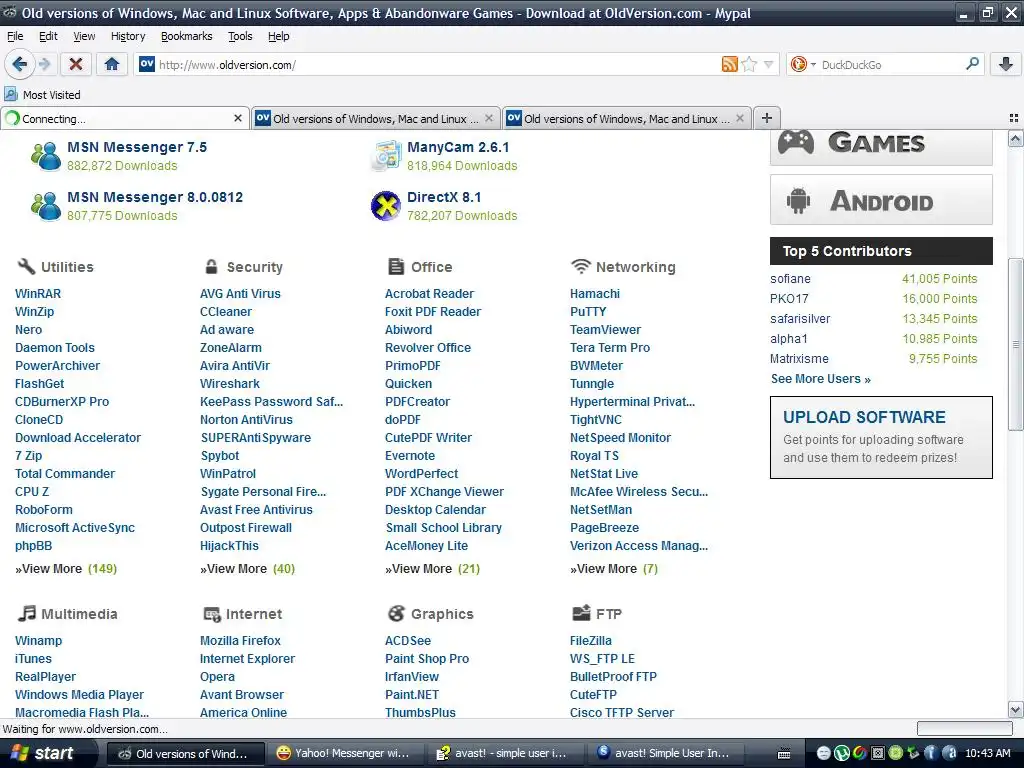Click the RSS feed icon in address bar
Viewport: 1024px width, 768px height.
pos(729,64)
